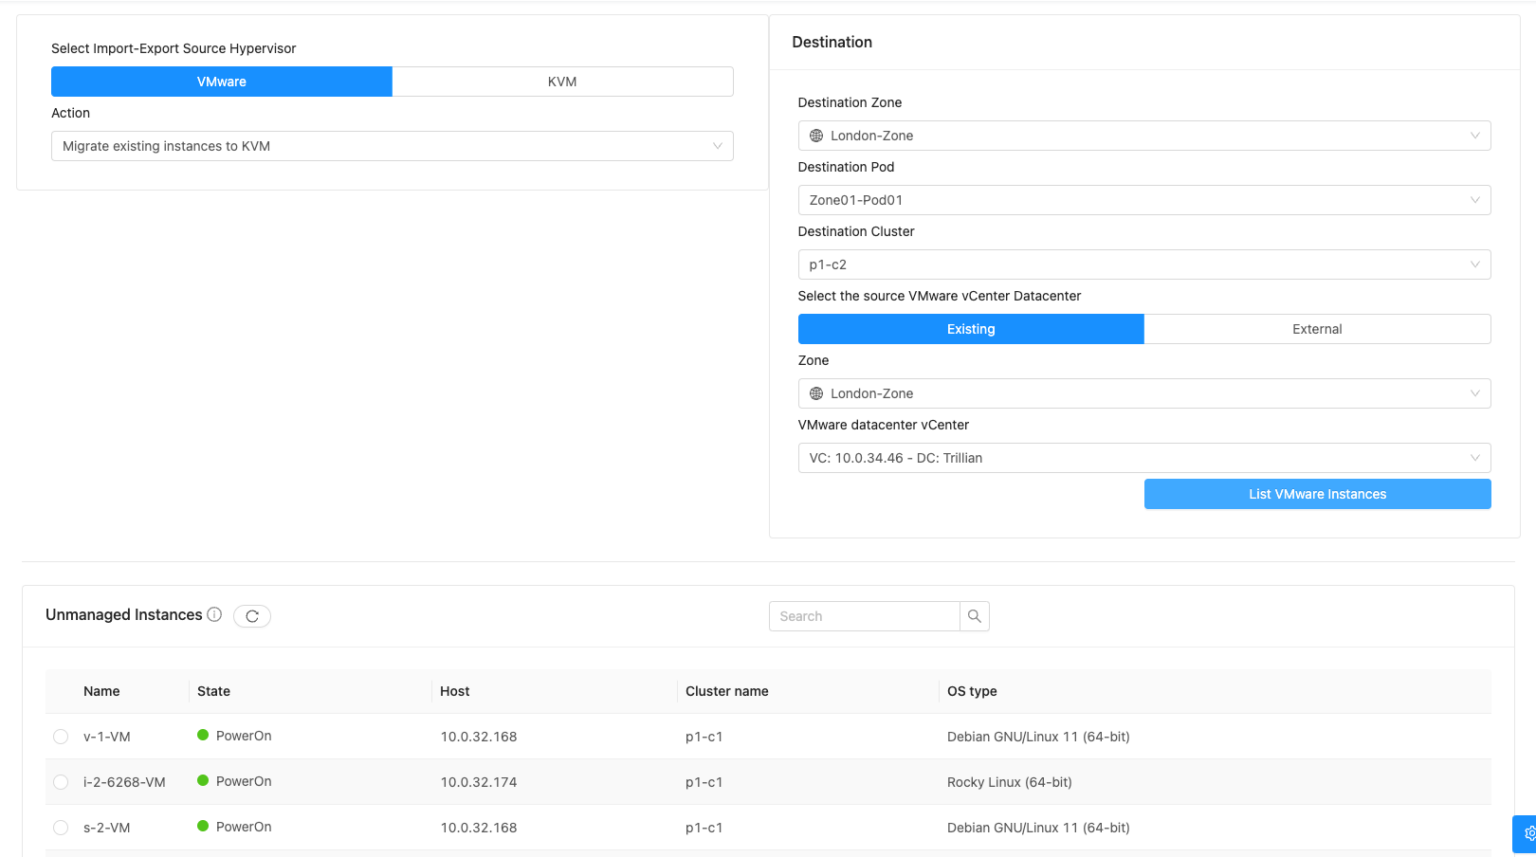Screen dimensions: 1536x857
Task: Open the VMware datacenter vCenter dropdown
Action: [x=1143, y=457]
